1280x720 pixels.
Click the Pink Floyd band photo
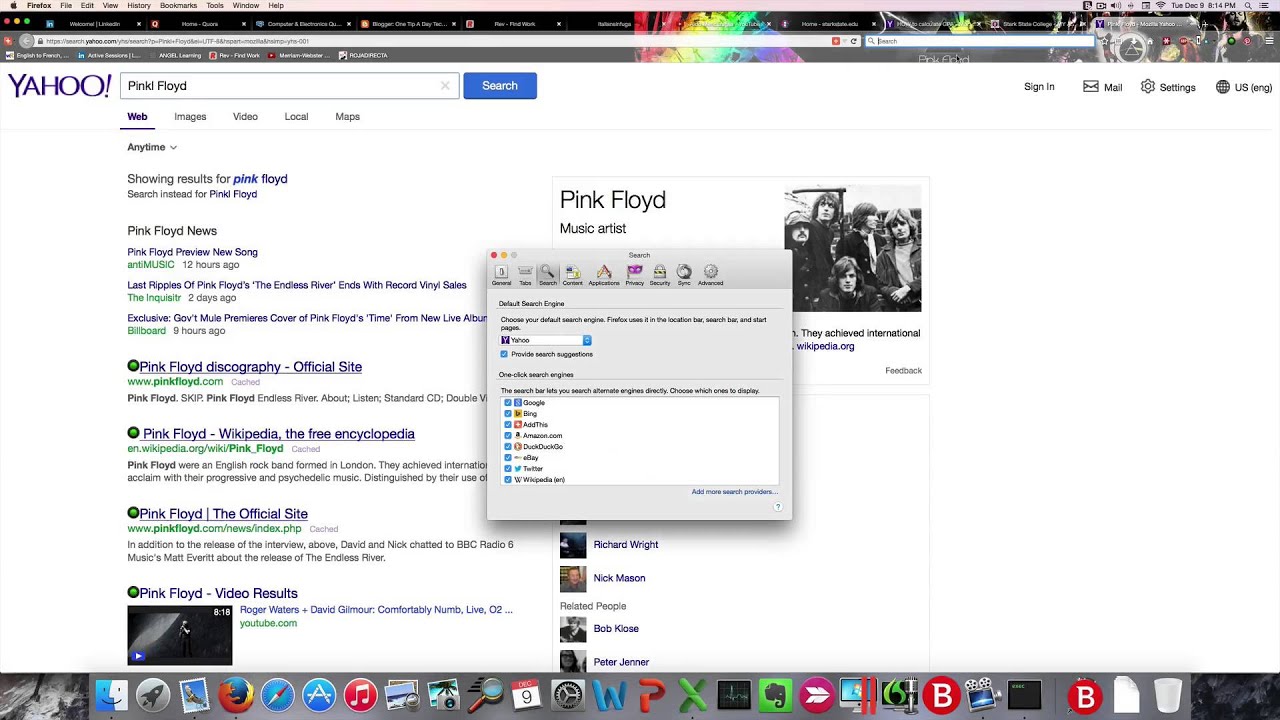(852, 248)
